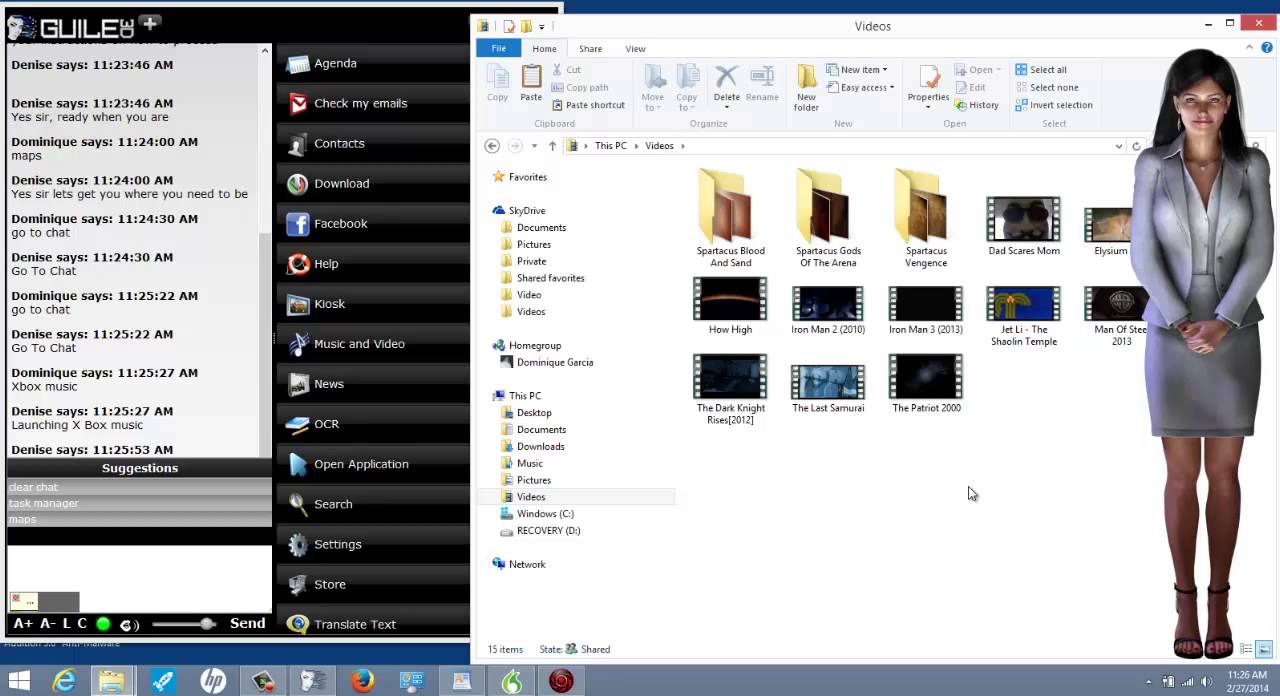Open the recent locations dropdown arrow
The image size is (1280, 696).
[x=534, y=146]
